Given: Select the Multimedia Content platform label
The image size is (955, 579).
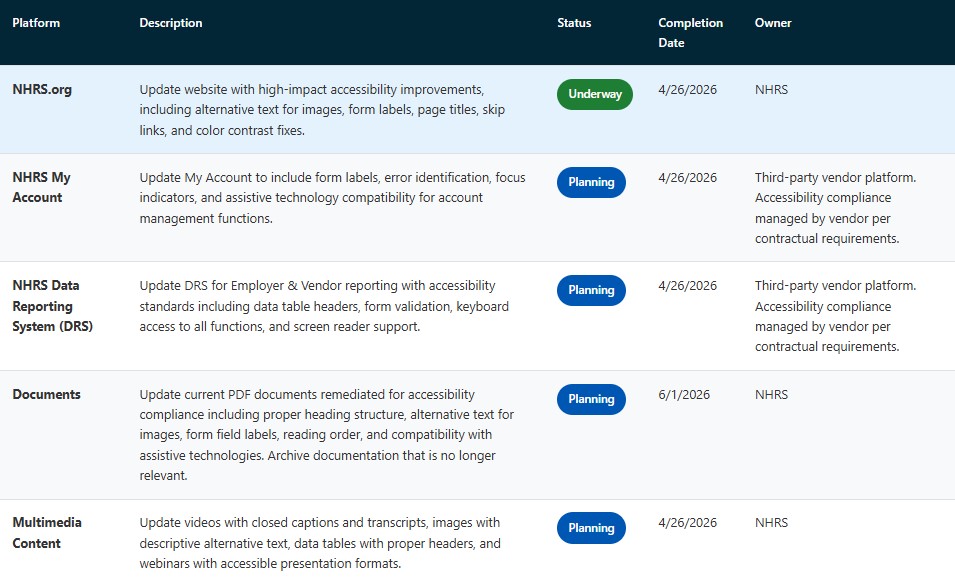Looking at the screenshot, I should point(47,532).
